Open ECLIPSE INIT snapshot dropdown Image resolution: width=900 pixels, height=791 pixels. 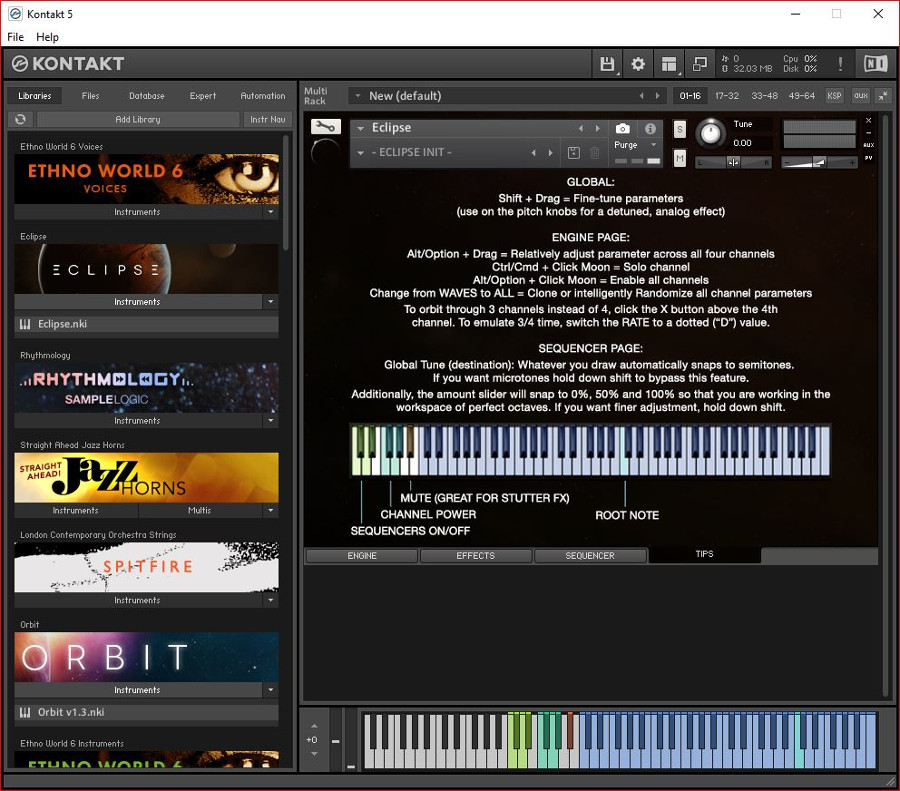(x=360, y=153)
